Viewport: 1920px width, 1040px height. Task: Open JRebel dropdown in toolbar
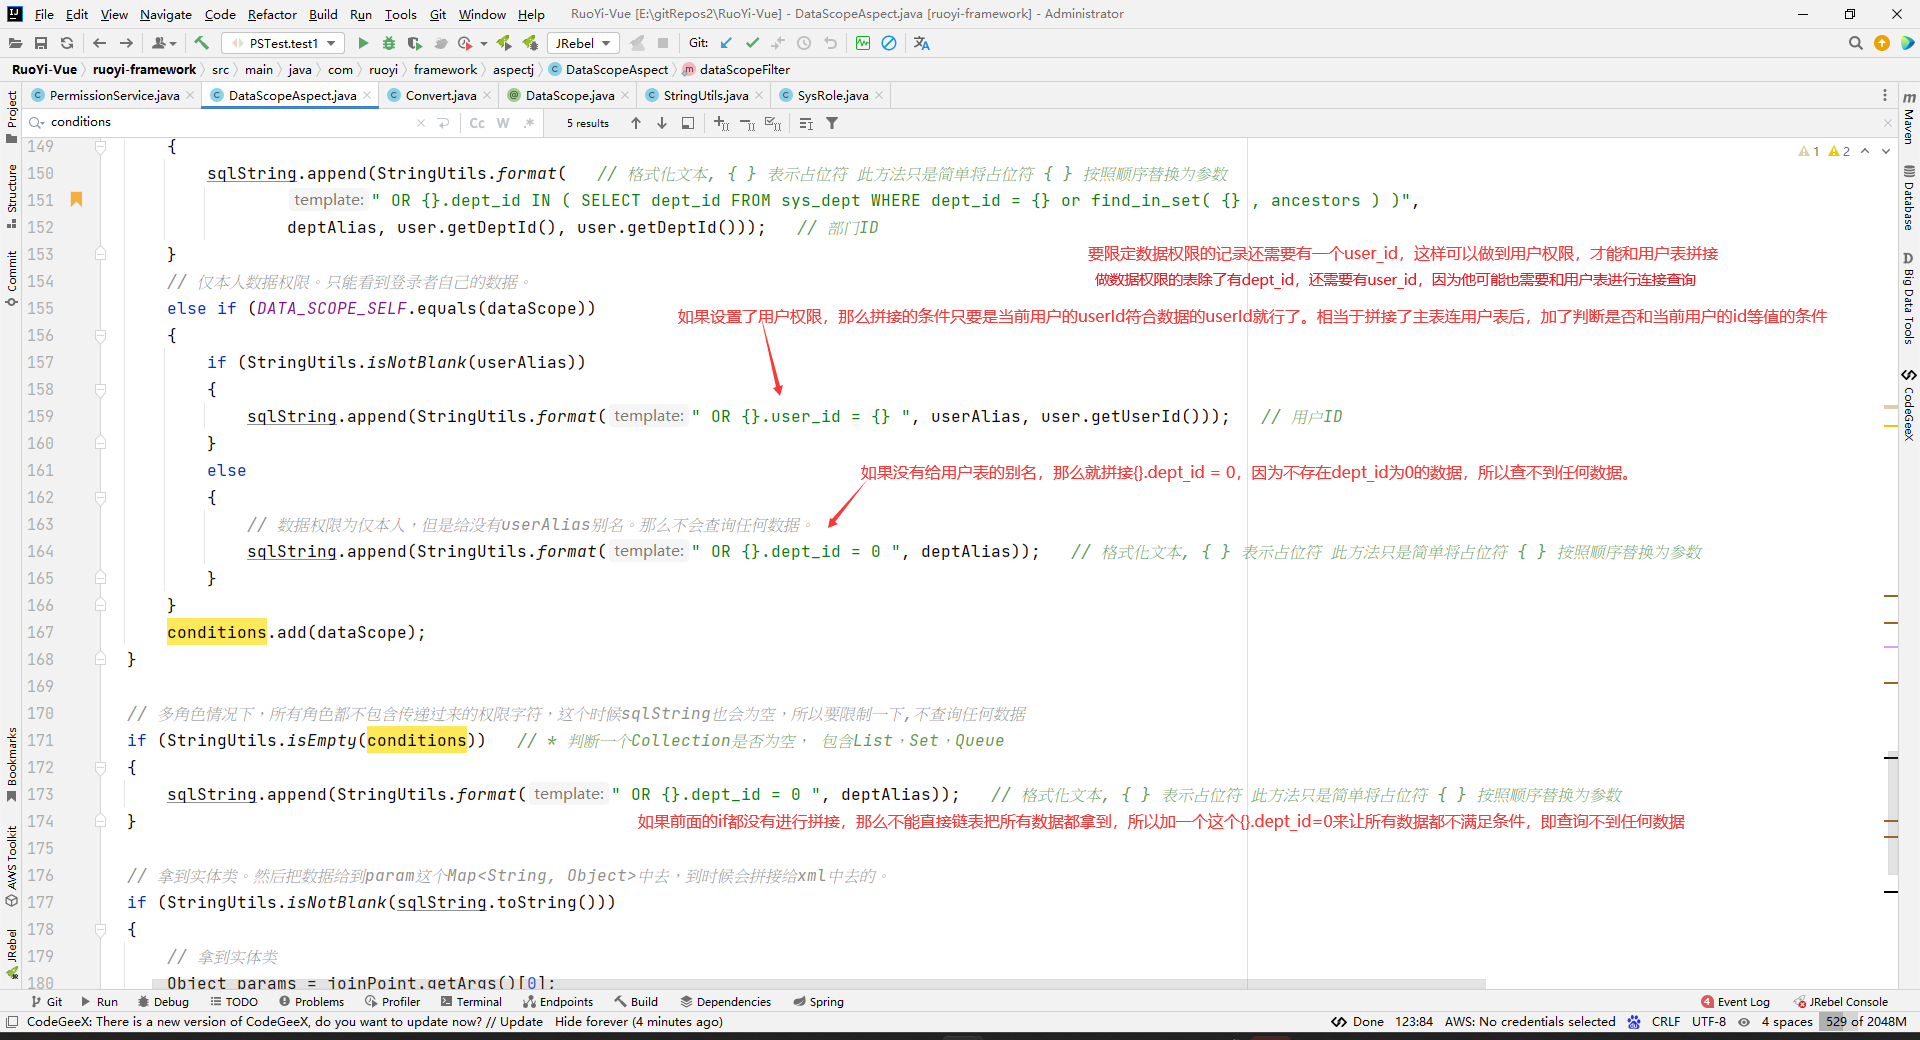click(583, 43)
